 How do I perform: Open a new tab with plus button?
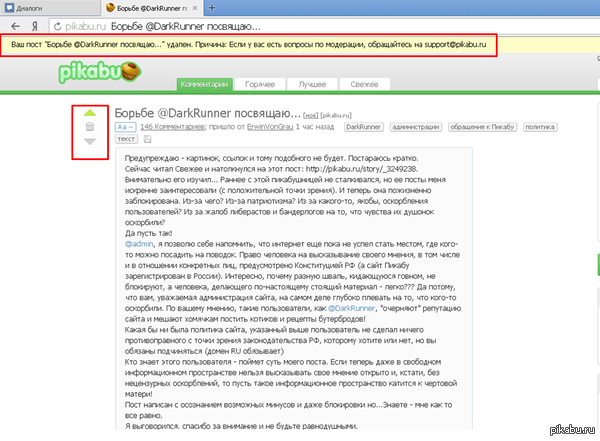(x=212, y=7)
